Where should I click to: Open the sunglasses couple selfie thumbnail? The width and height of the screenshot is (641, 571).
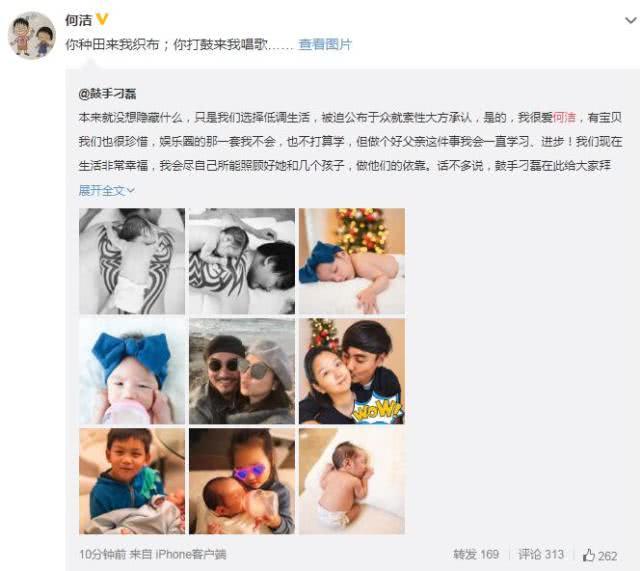242,371
